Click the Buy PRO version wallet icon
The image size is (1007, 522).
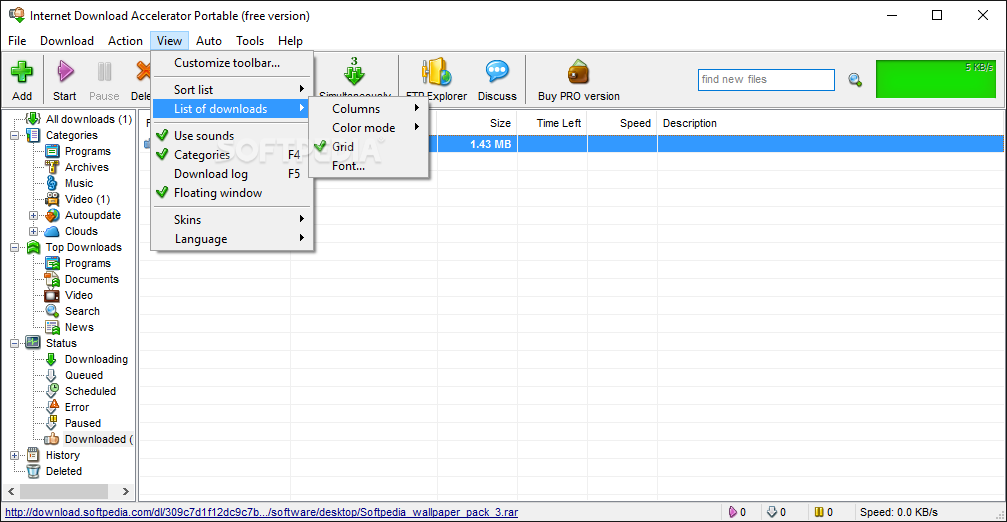coord(579,72)
